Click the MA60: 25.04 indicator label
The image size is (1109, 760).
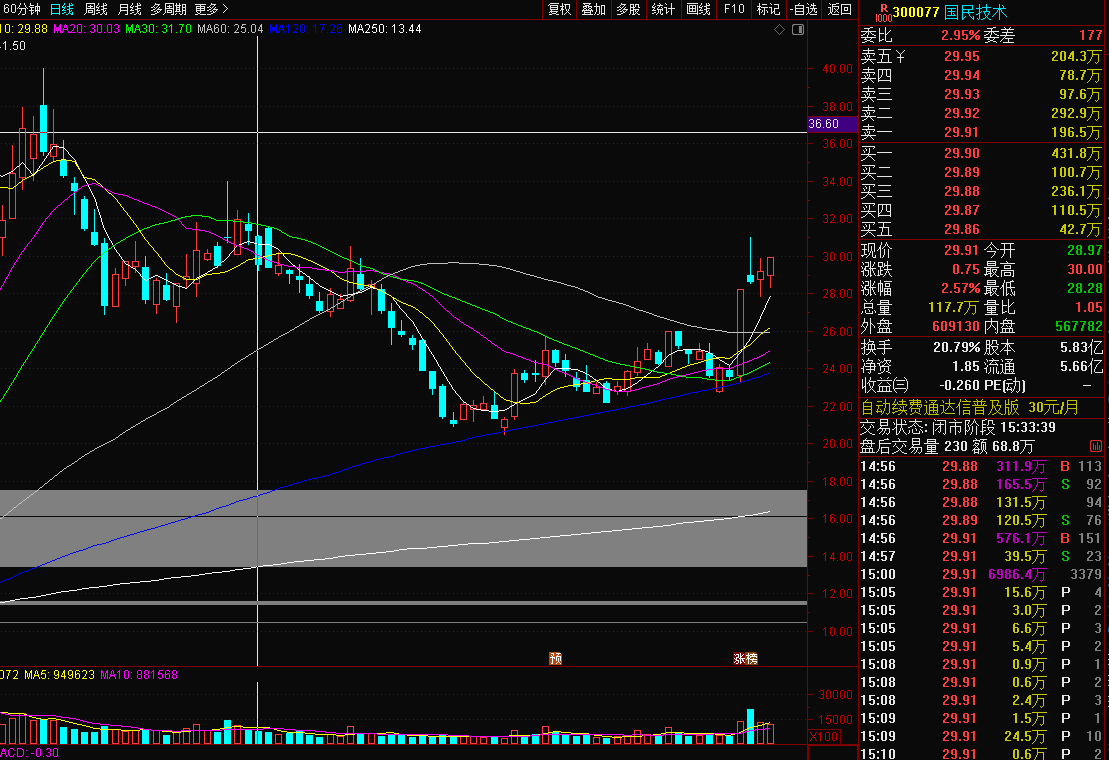point(231,29)
